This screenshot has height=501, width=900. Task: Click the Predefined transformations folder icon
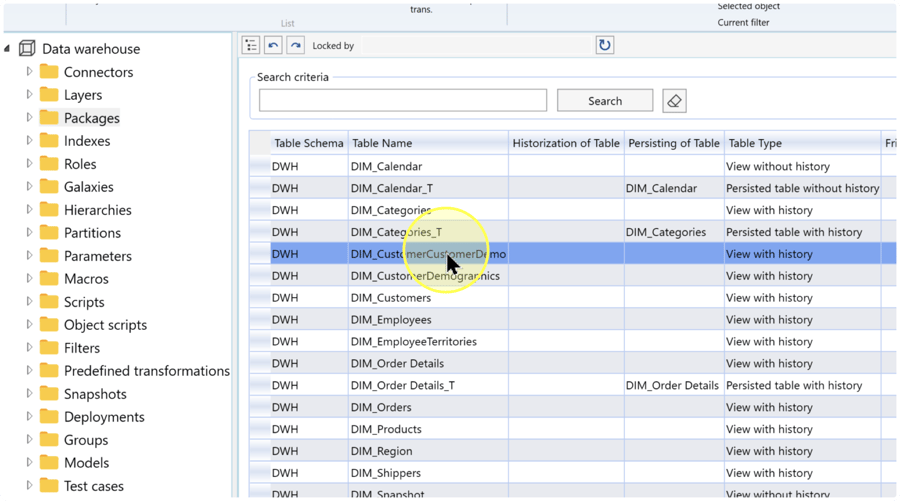(49, 371)
